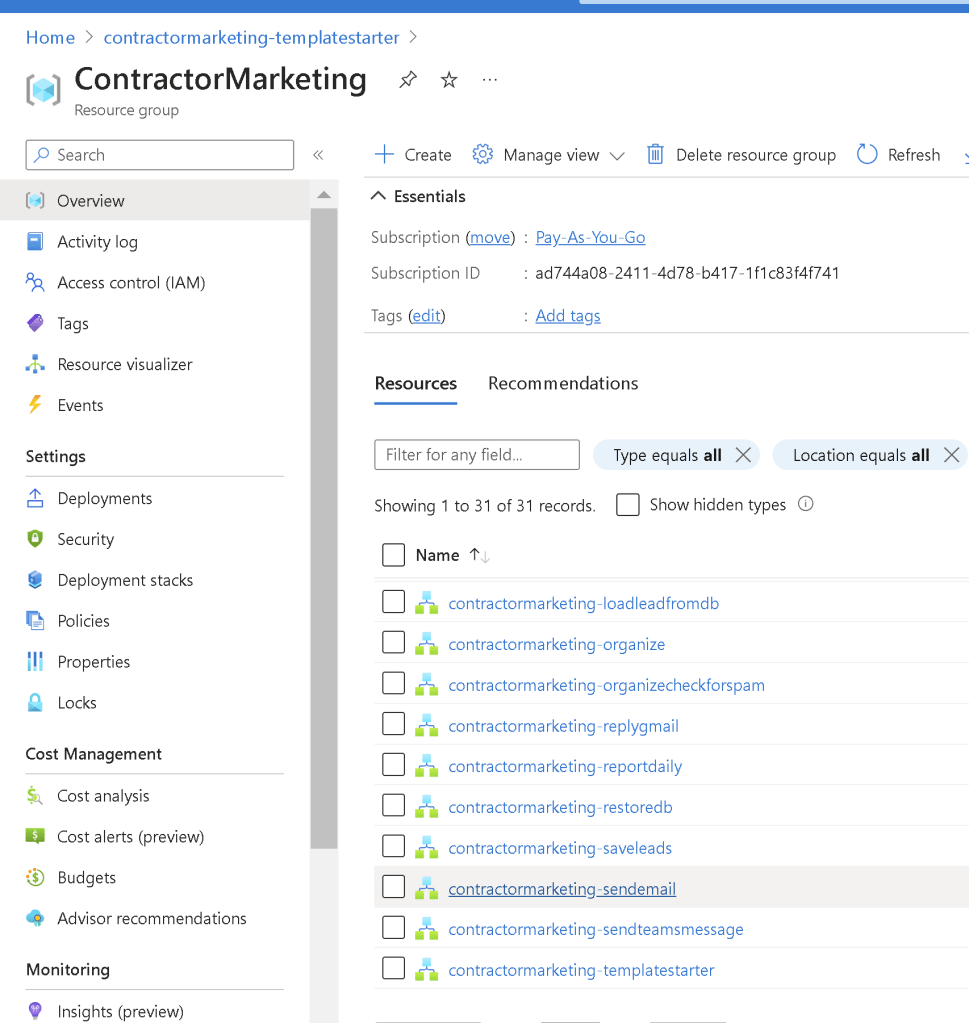Open the Type equals all filter
Image resolution: width=969 pixels, height=1023 pixels.
[667, 455]
